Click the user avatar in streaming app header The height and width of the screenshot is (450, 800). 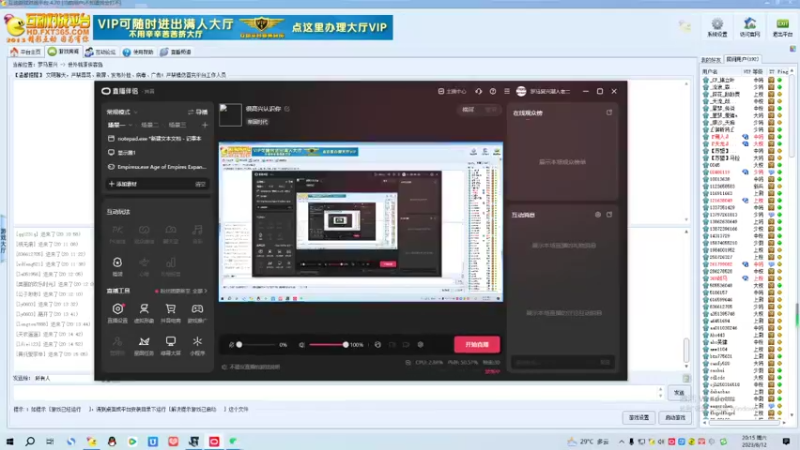(x=521, y=91)
